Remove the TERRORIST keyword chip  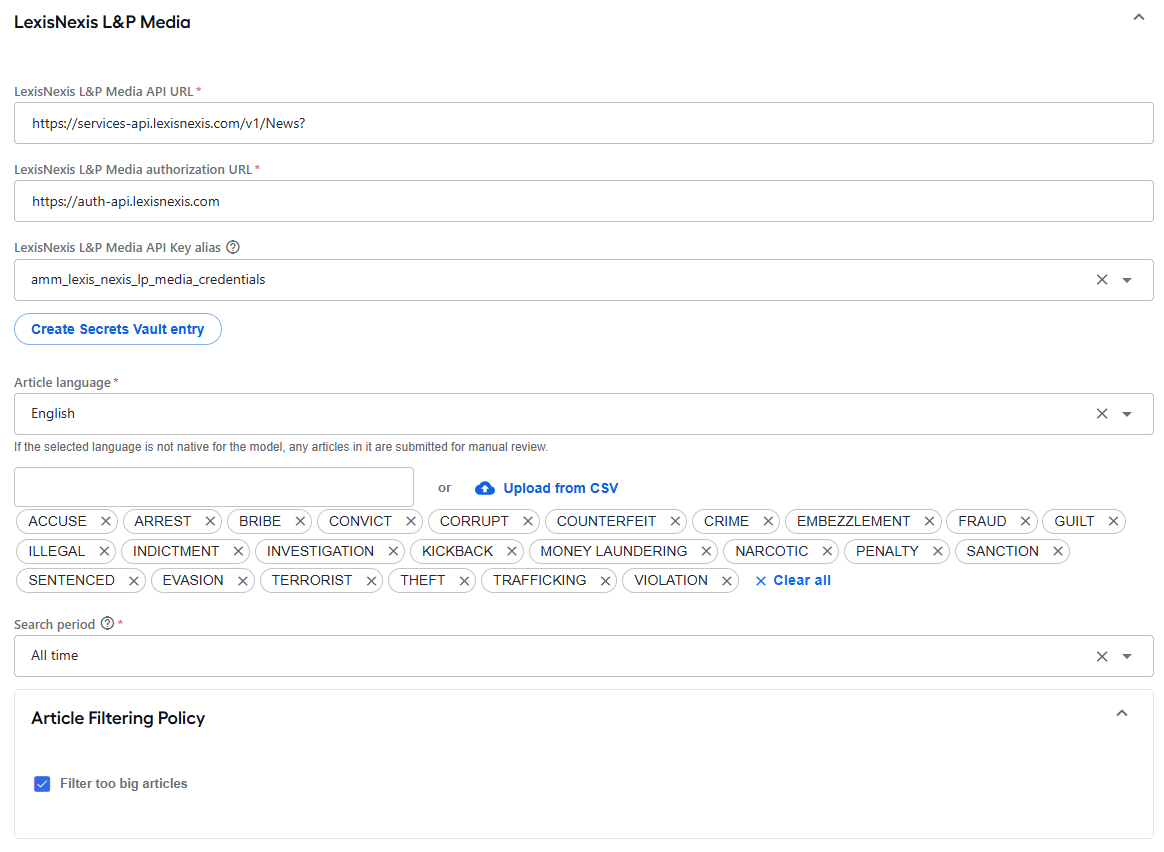point(371,581)
